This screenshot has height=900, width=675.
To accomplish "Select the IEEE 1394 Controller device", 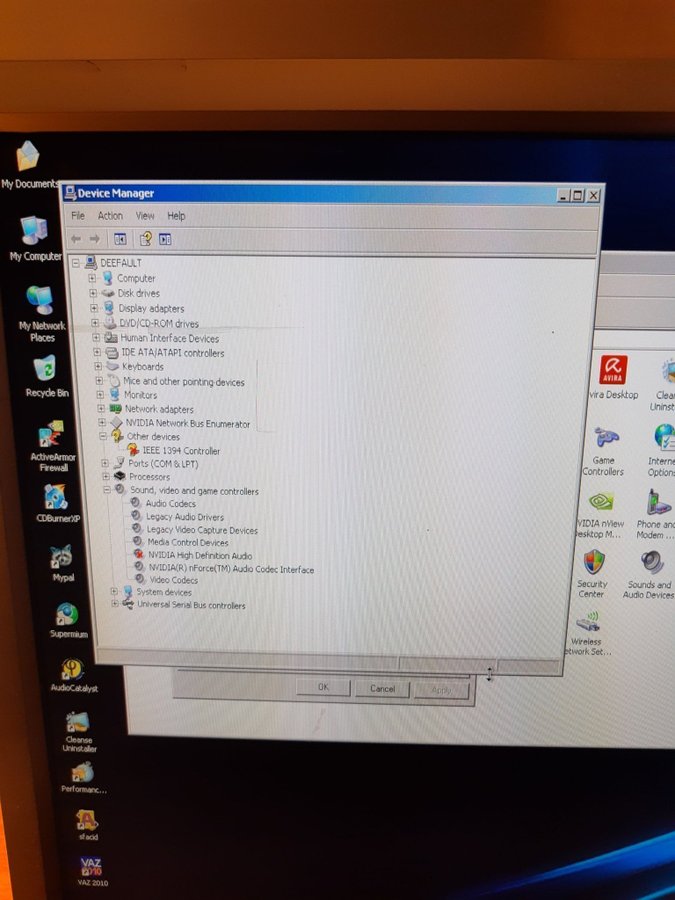I will coord(181,451).
